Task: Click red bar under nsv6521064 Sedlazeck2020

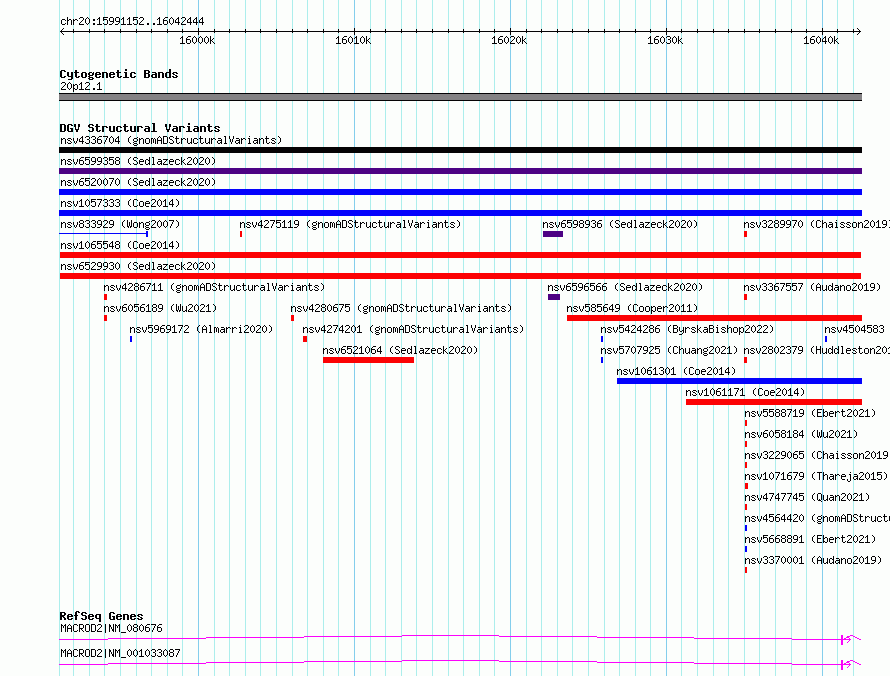Action: pyautogui.click(x=368, y=360)
